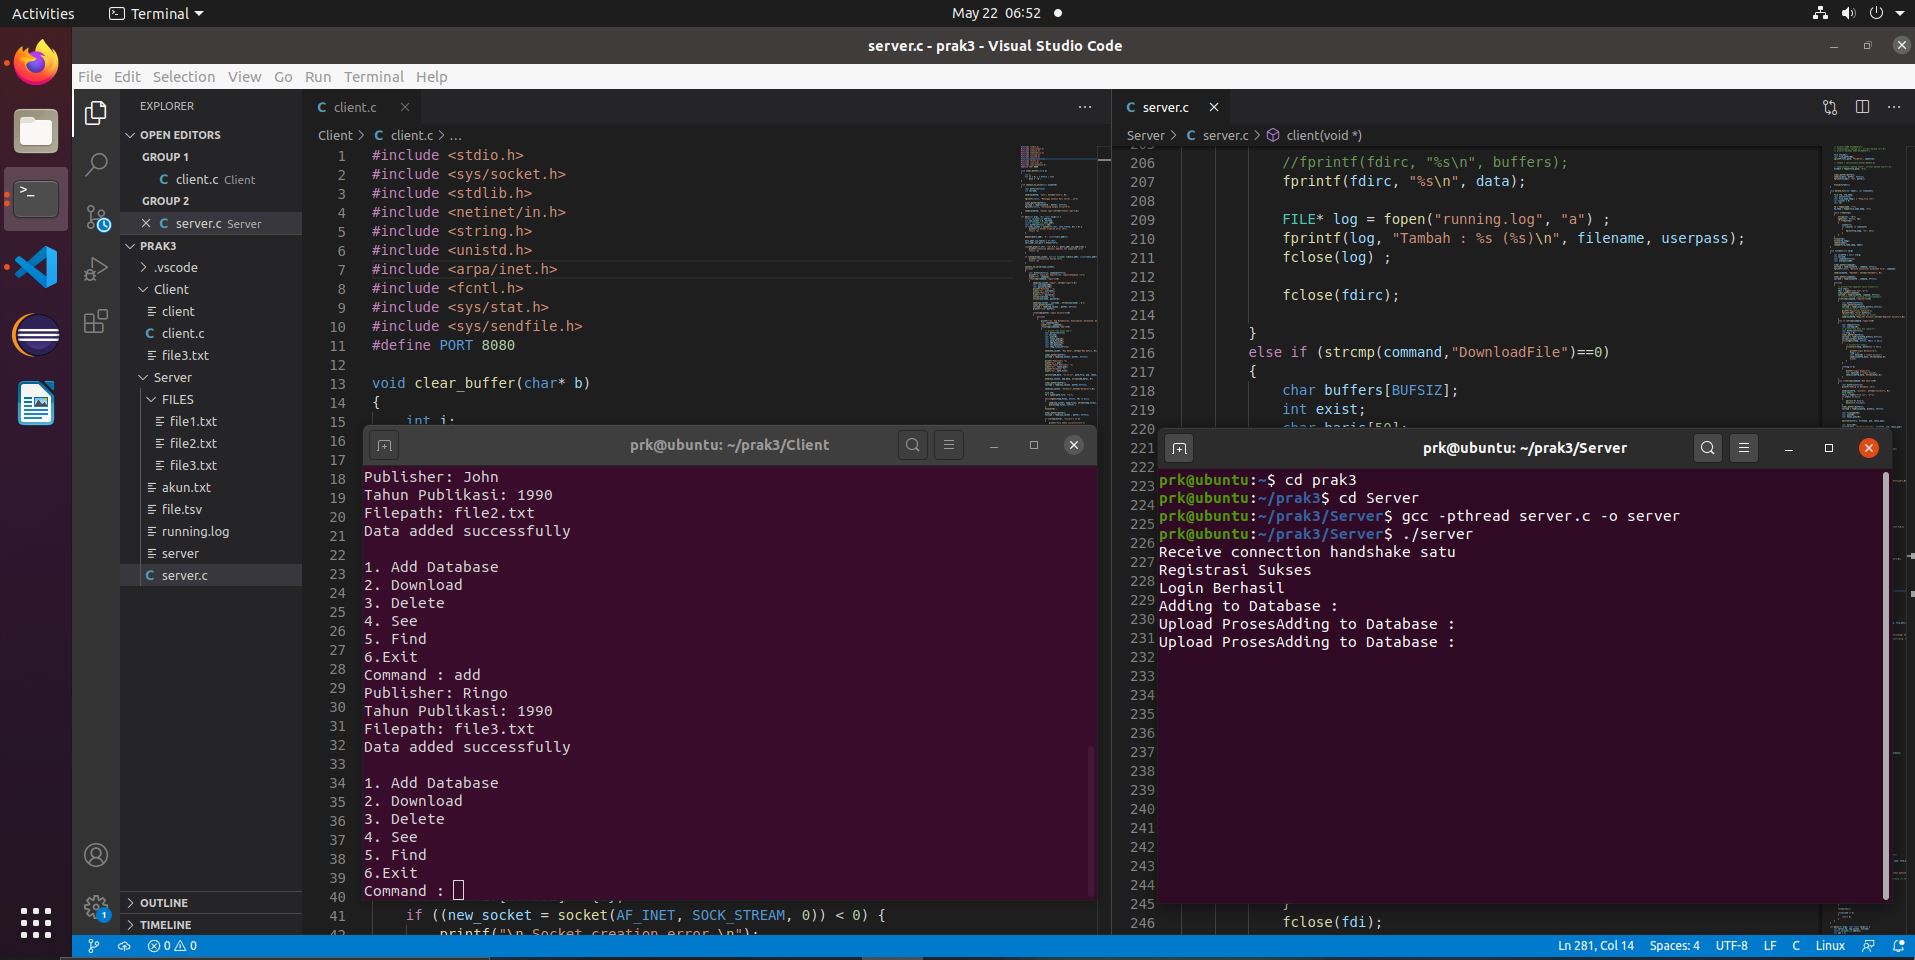Launch Firefox from the dock

(36, 63)
